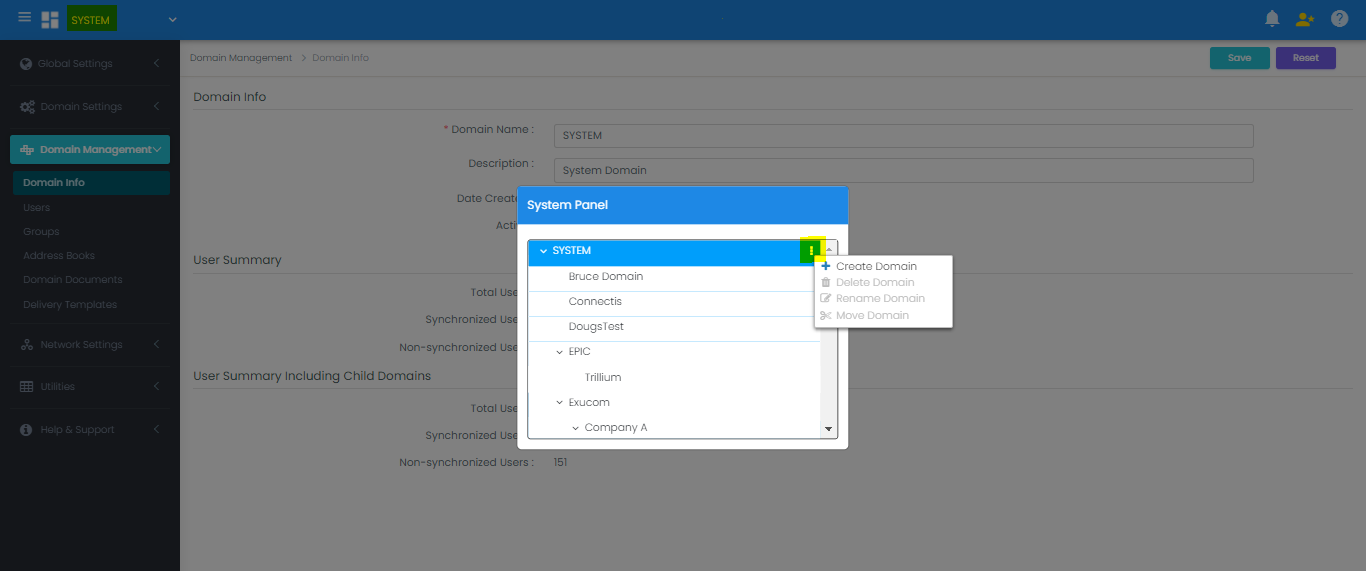
Task: Collapse Domain Management sidebar section
Action: 157,150
